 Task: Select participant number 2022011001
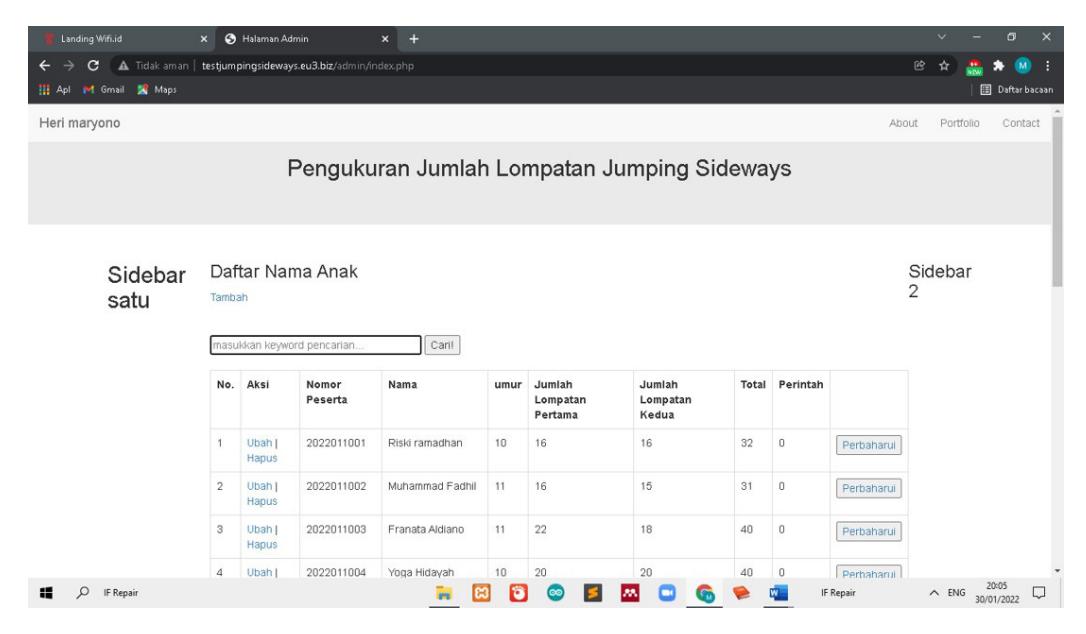[336, 443]
